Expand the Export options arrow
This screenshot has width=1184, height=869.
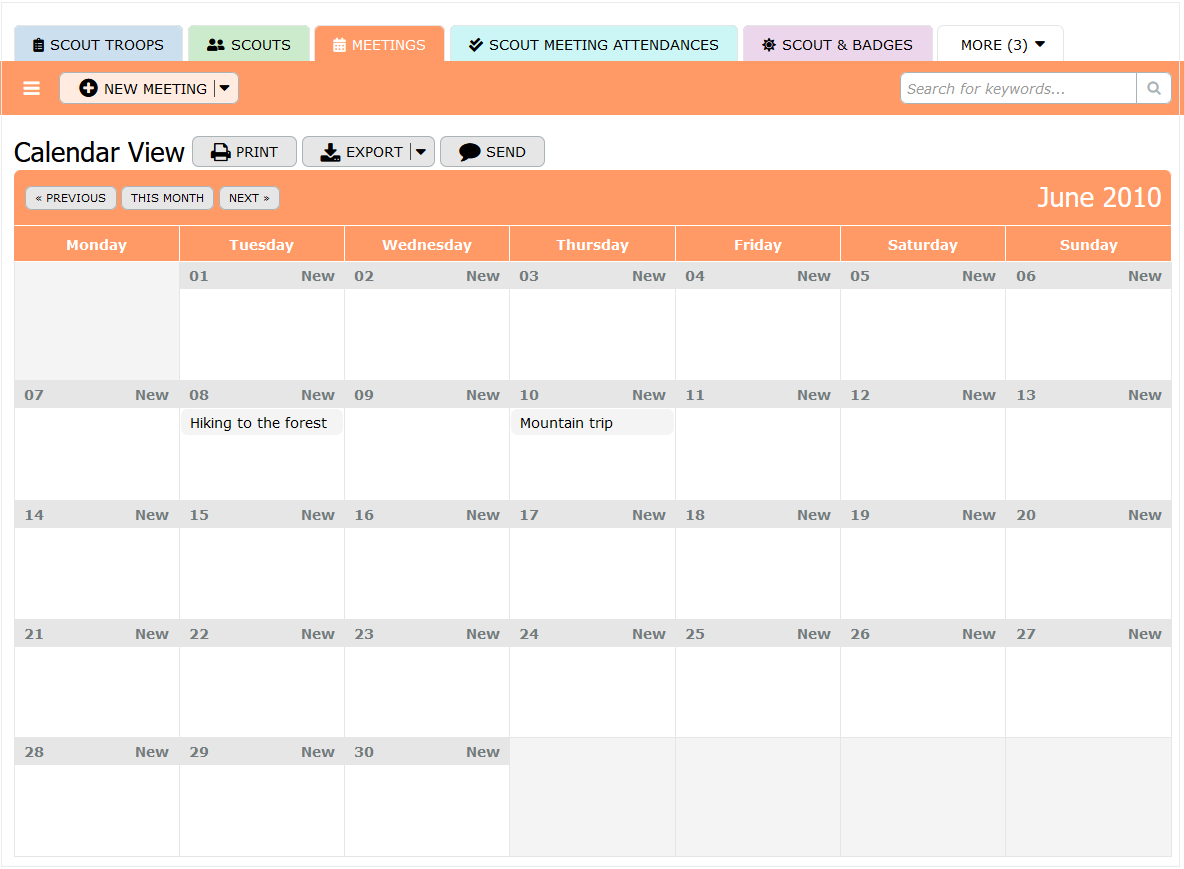[421, 152]
